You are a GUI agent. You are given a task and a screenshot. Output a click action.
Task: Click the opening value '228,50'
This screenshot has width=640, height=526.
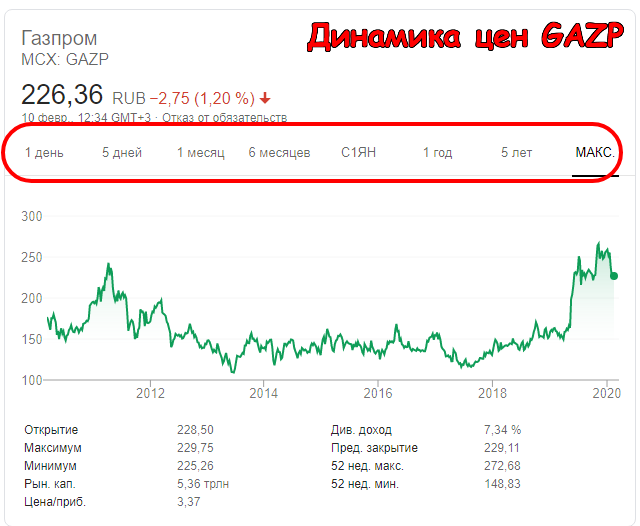(195, 430)
